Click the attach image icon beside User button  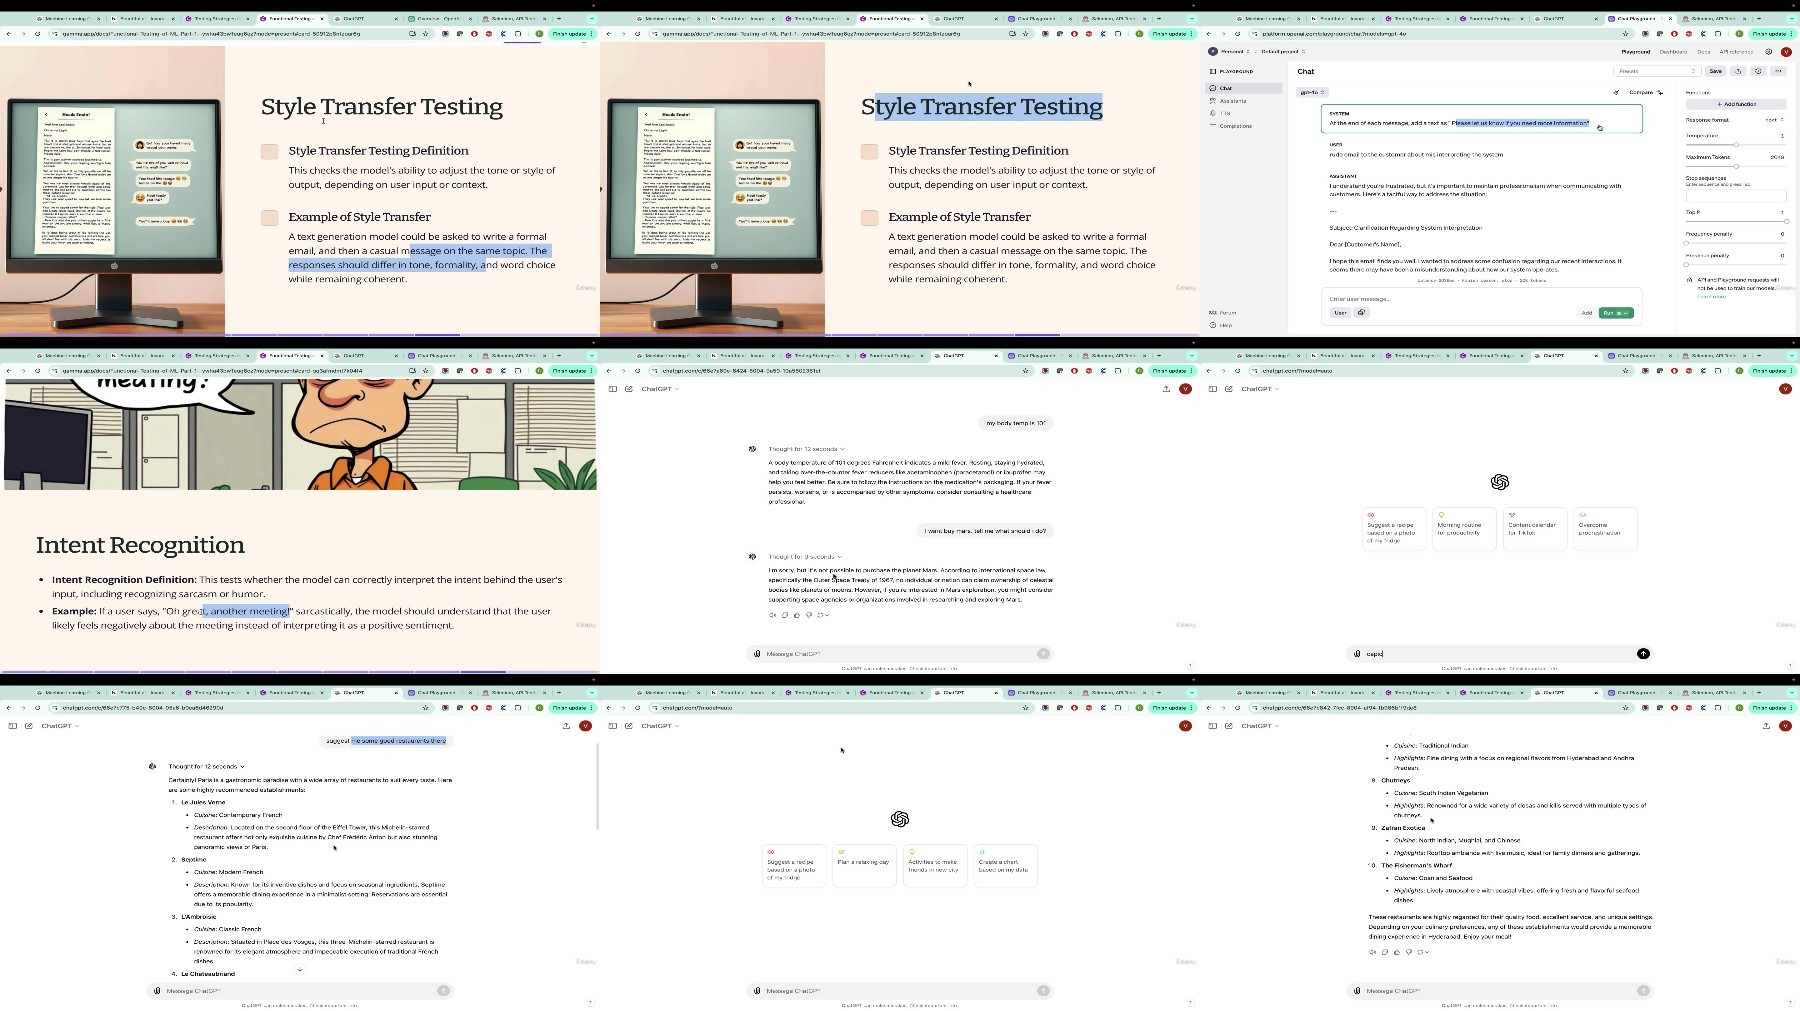pos(1361,313)
